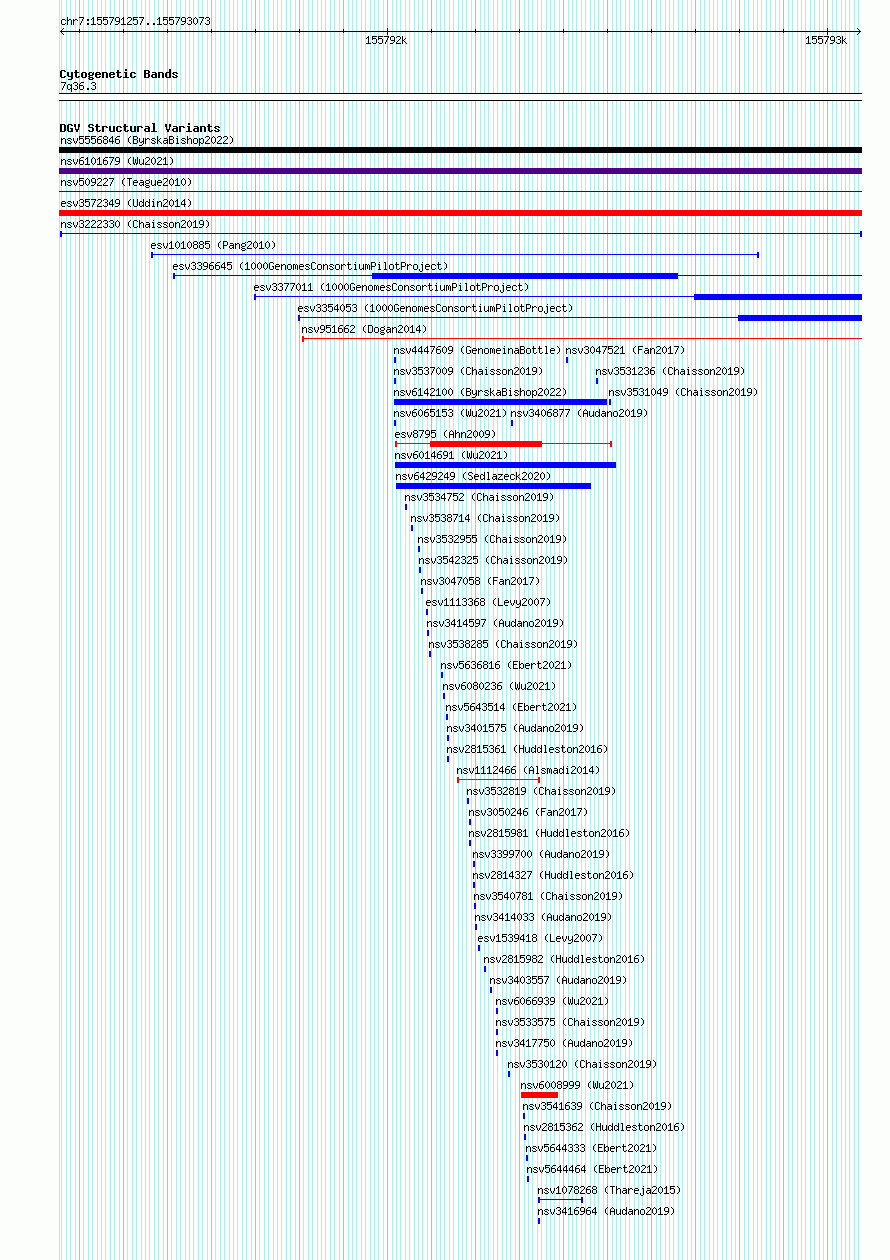Image resolution: width=890 pixels, height=1260 pixels.
Task: Click nsv1112466 (Alsmadi2014) label
Action: [528, 771]
